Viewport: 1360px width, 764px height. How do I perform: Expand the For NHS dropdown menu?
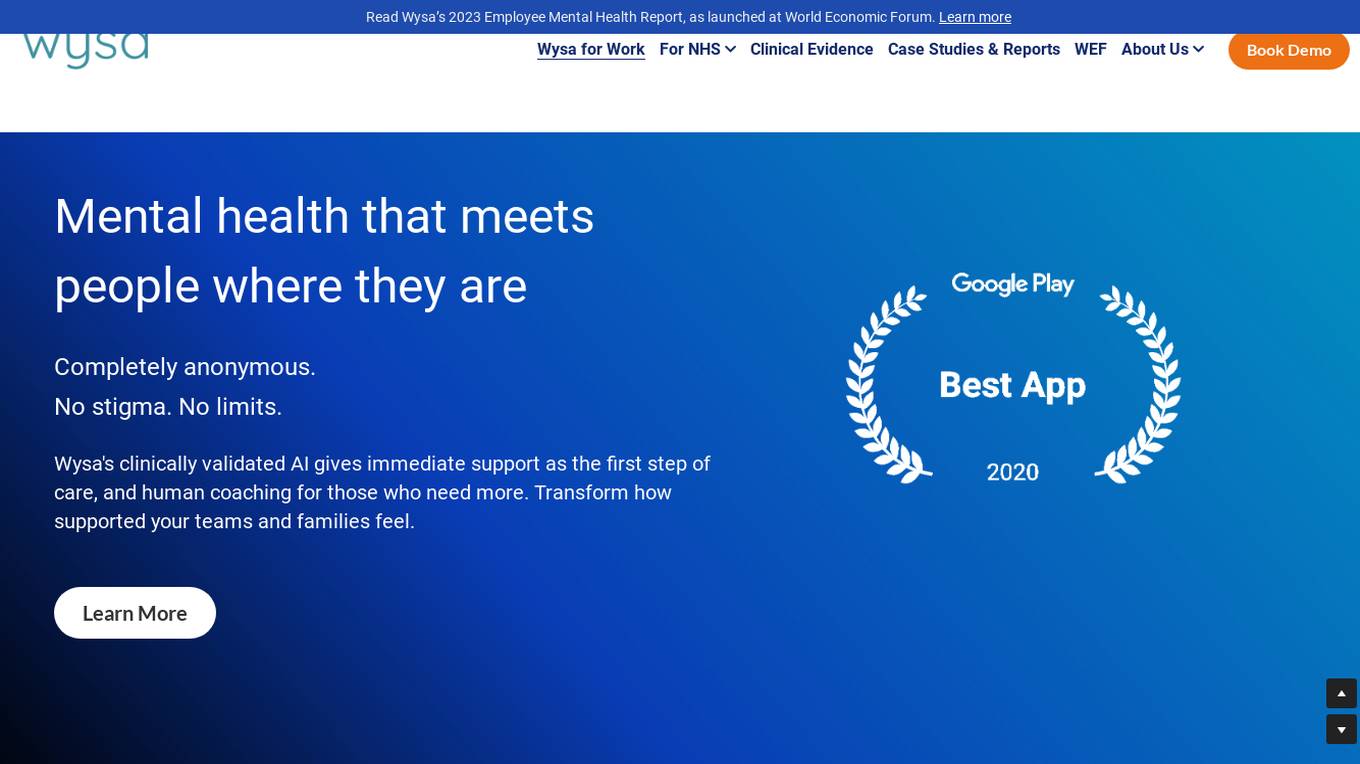(697, 50)
